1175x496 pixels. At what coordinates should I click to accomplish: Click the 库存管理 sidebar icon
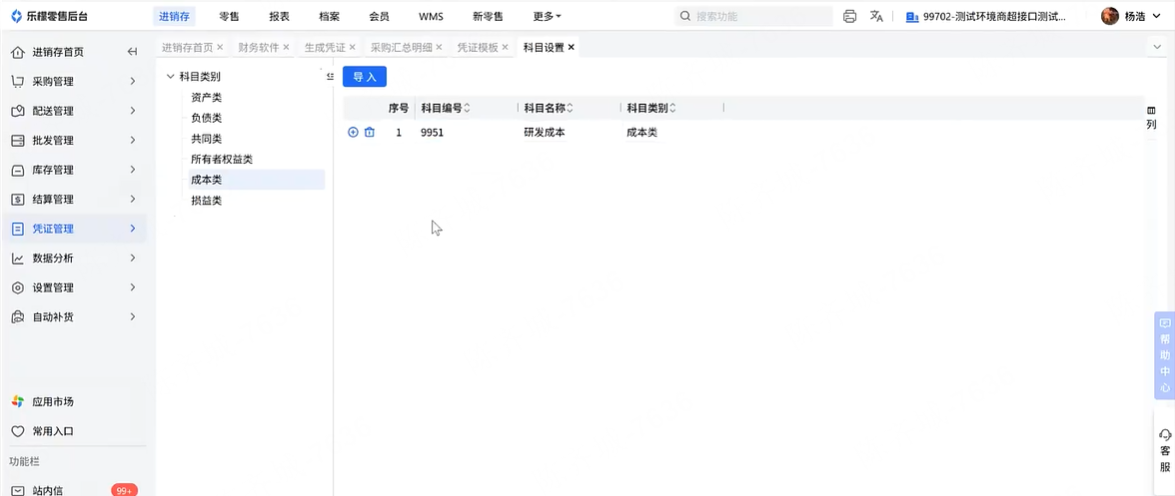point(18,170)
